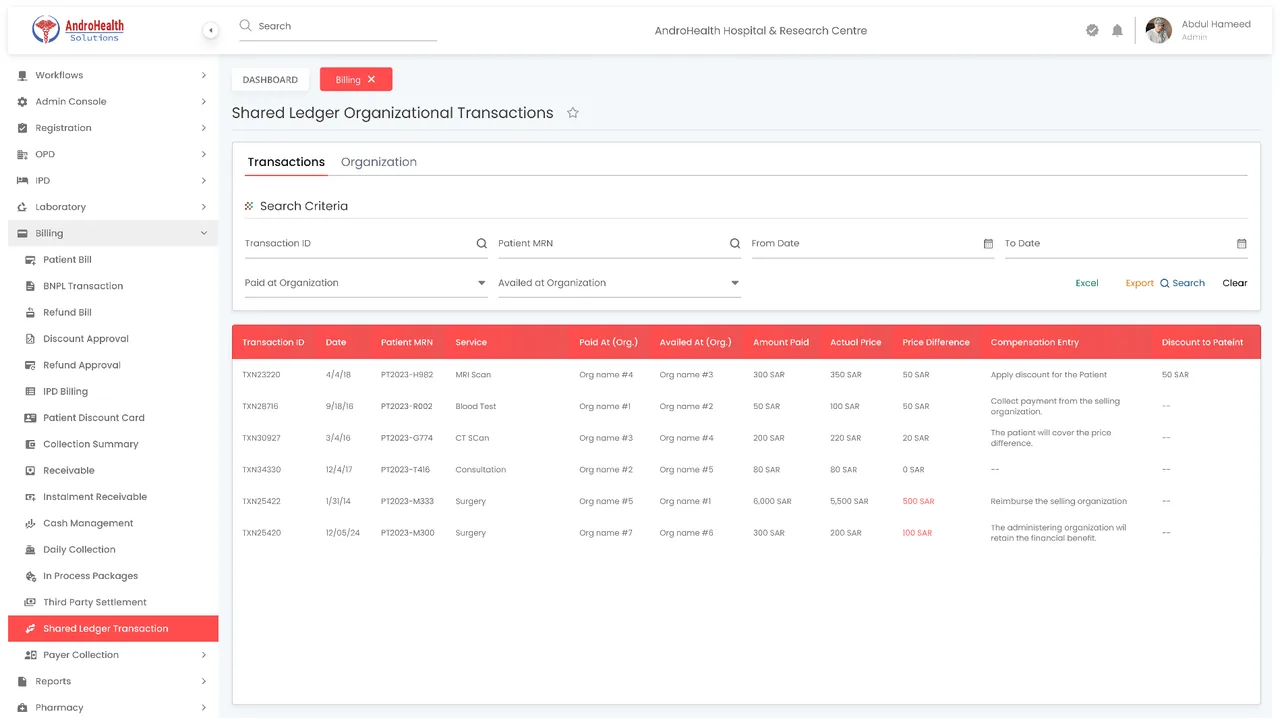Open the From Date calendar icon
This screenshot has height=718, width=1280.
[x=988, y=243]
